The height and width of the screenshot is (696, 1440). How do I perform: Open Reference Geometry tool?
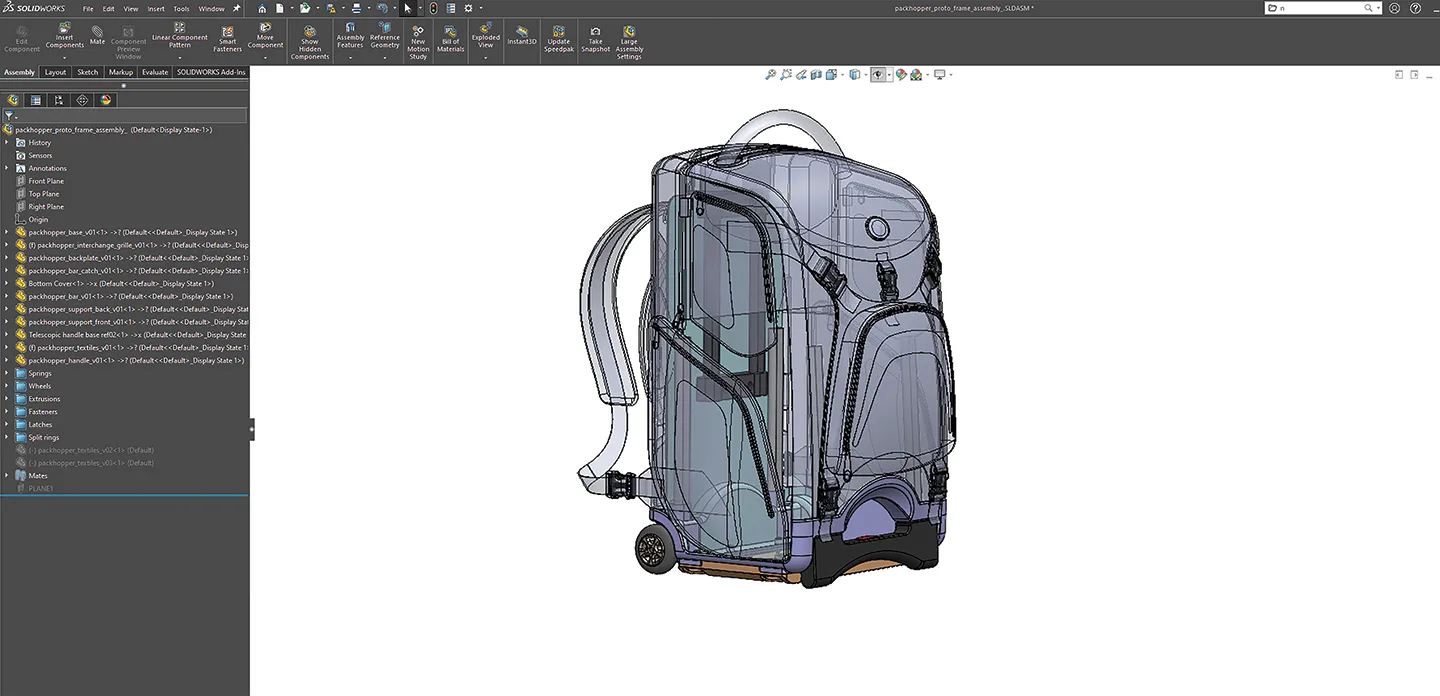coord(385,36)
